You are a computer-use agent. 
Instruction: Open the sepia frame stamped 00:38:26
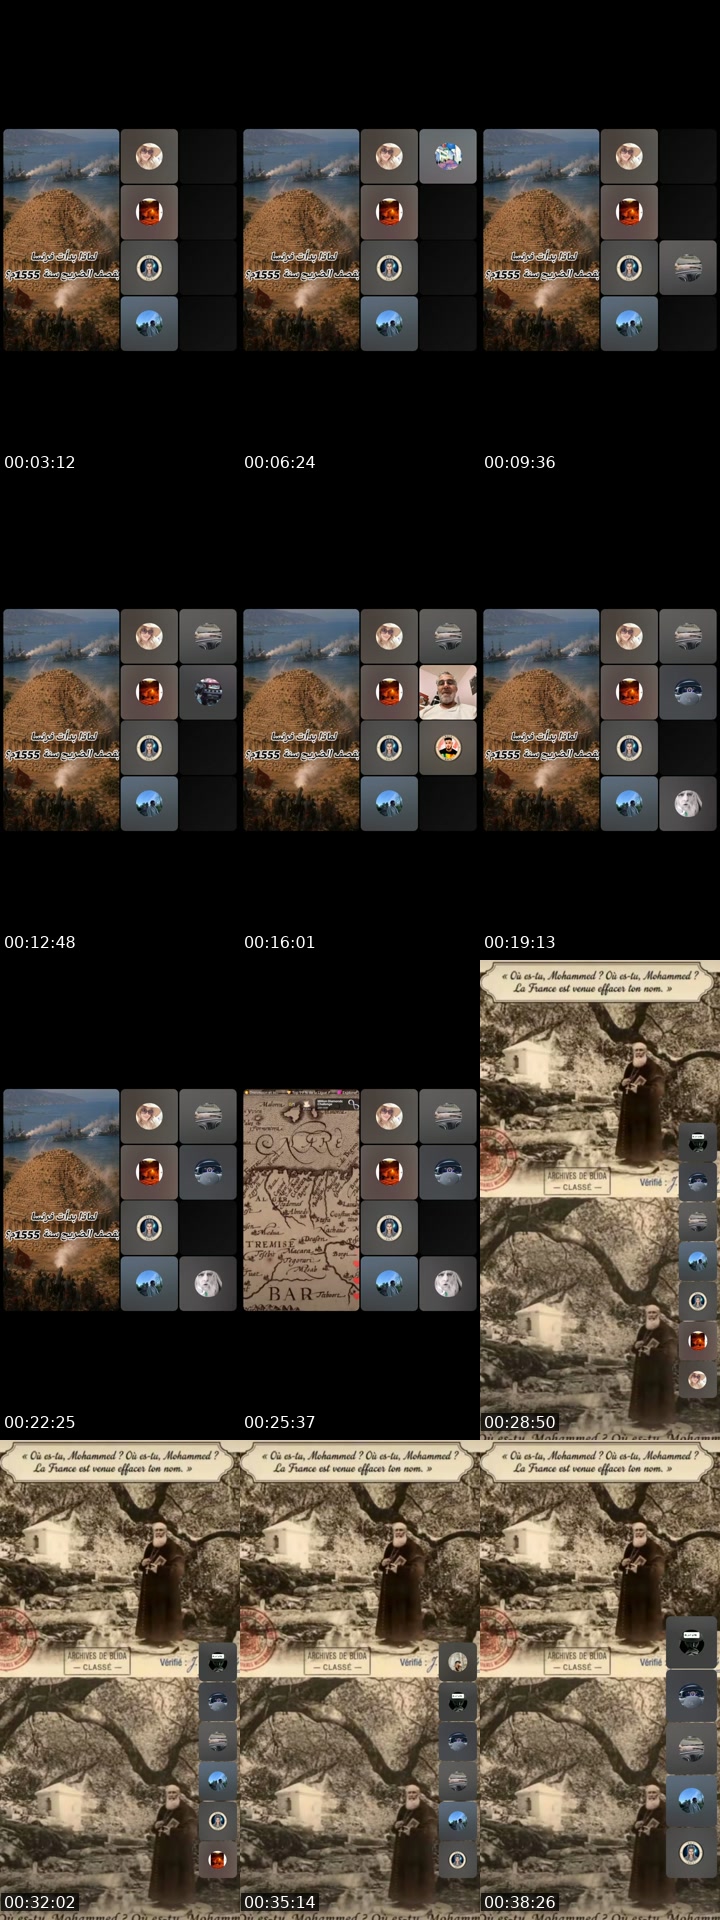pos(600,1680)
